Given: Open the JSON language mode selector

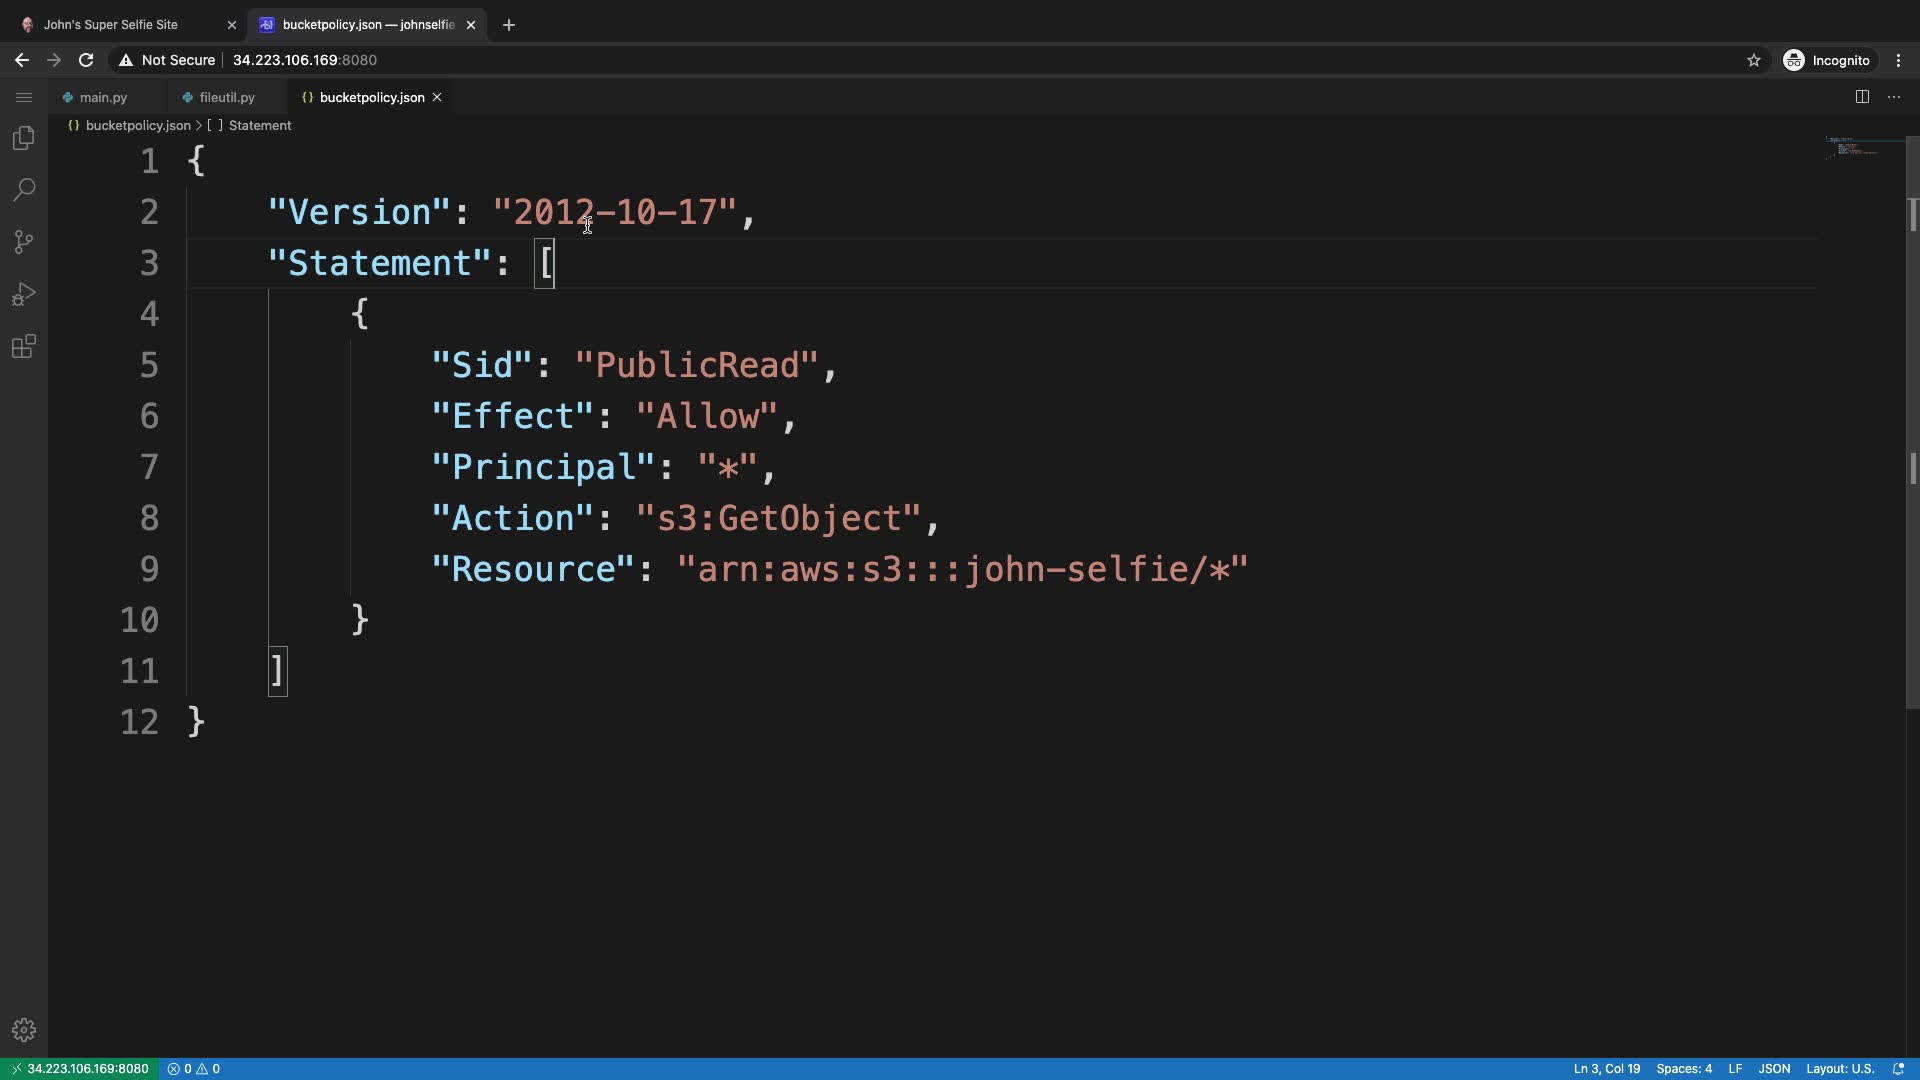Looking at the screenshot, I should click(x=1774, y=1069).
